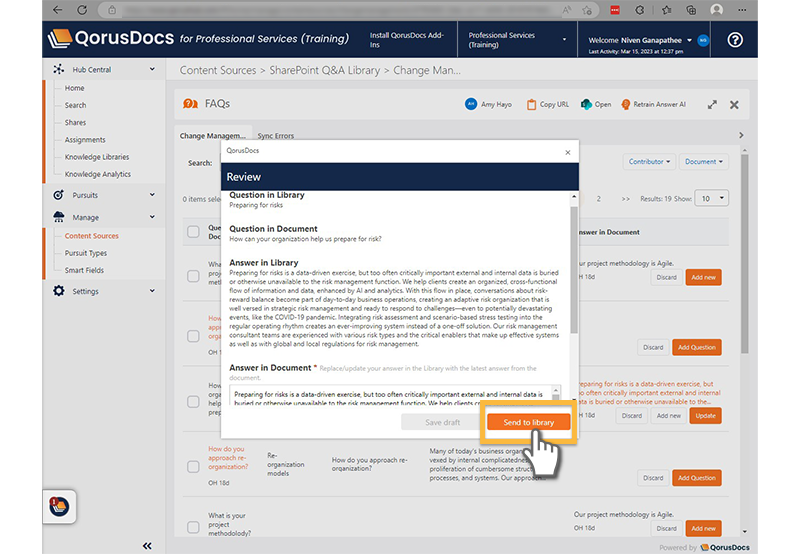
Task: Open the Contributor filter dropdown
Action: [649, 162]
